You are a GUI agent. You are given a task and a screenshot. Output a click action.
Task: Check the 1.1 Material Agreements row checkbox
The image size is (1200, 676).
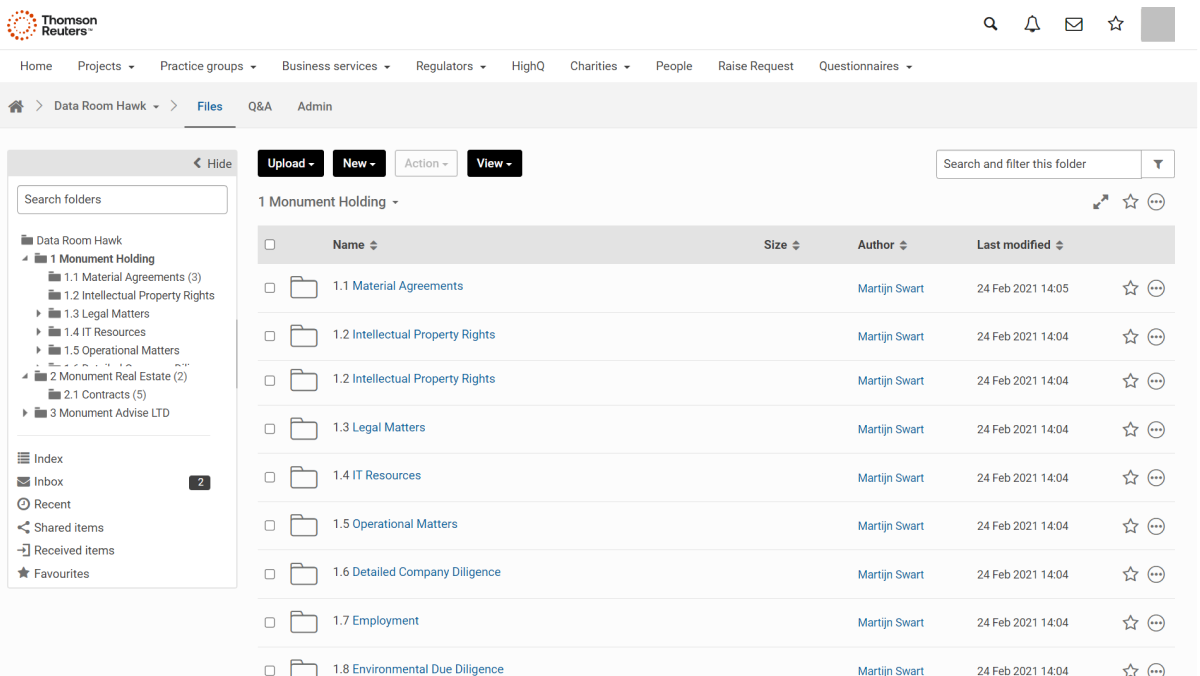(x=270, y=288)
